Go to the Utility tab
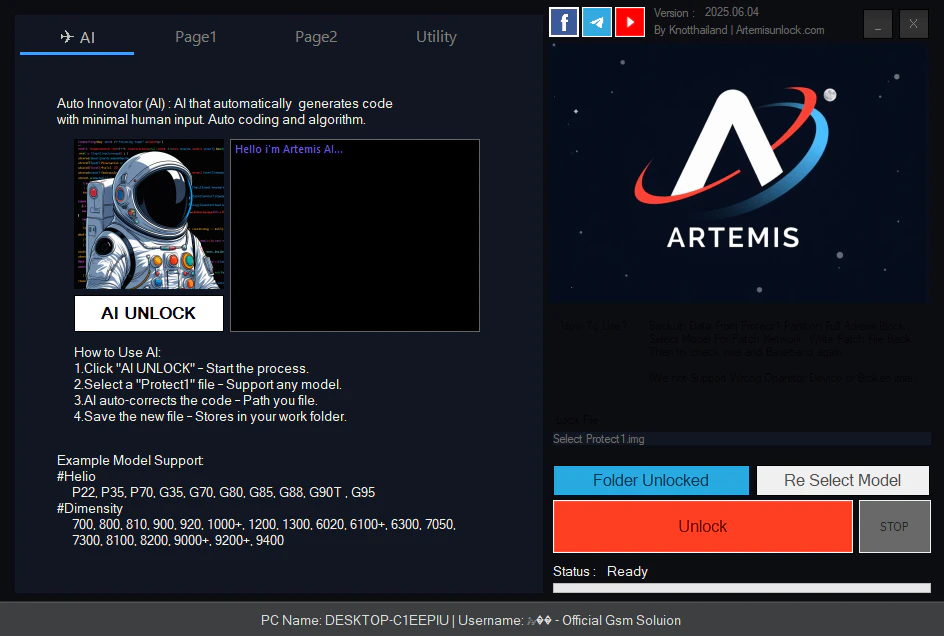 [436, 37]
